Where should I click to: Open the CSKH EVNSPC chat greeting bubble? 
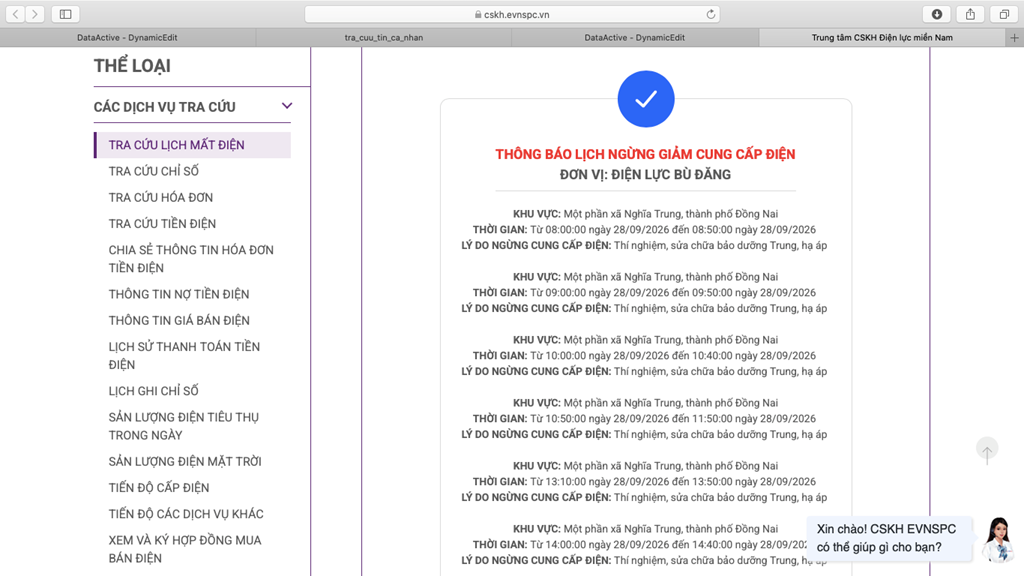[888, 539]
